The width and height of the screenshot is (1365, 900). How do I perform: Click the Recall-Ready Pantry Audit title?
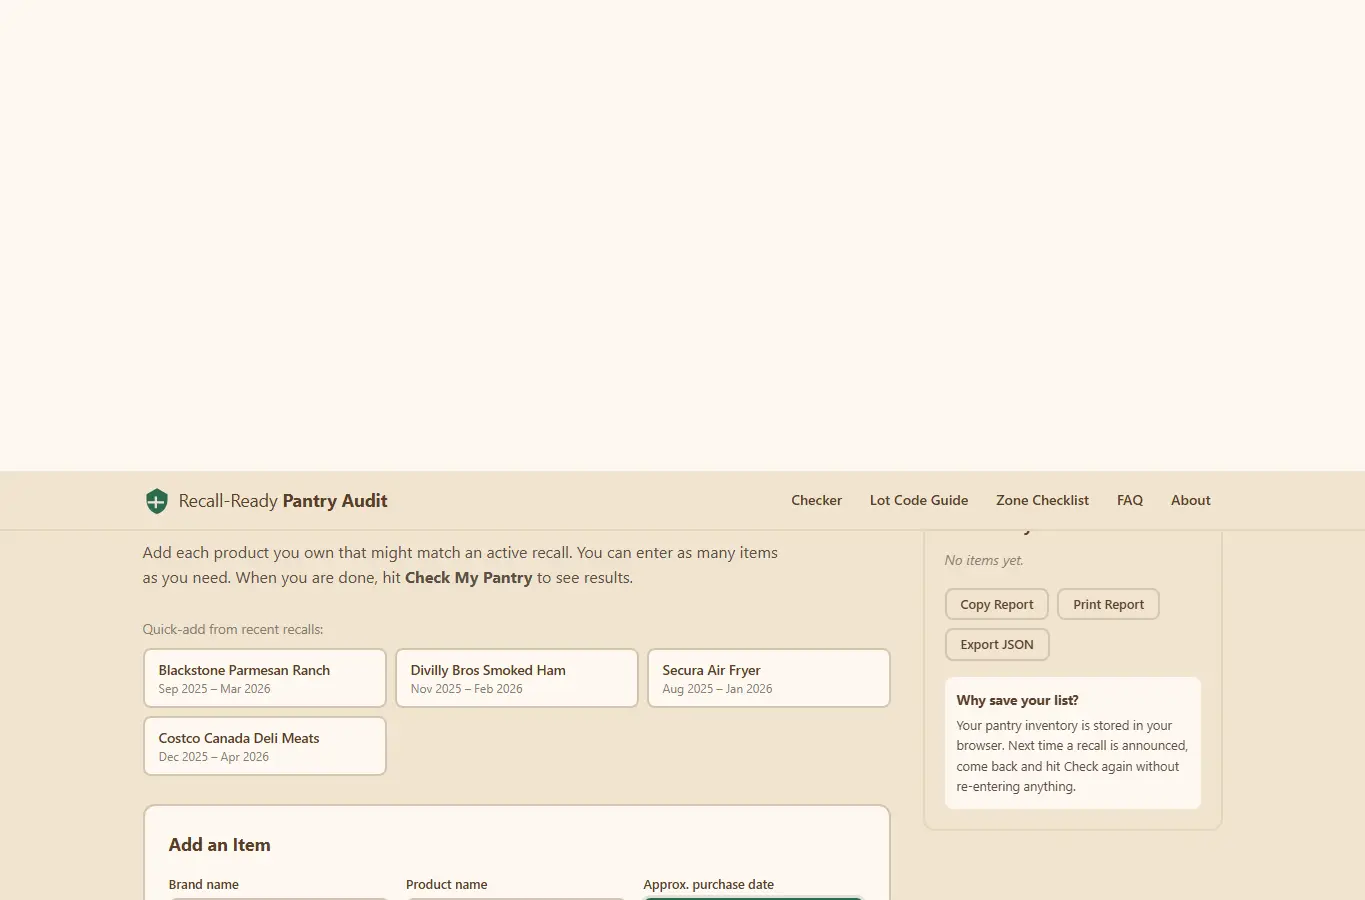pos(283,501)
